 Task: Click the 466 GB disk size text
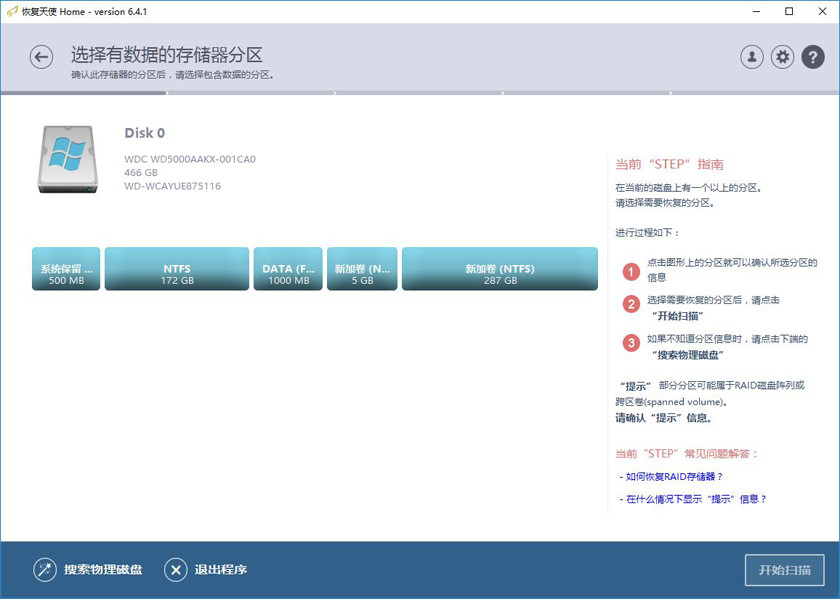141,173
